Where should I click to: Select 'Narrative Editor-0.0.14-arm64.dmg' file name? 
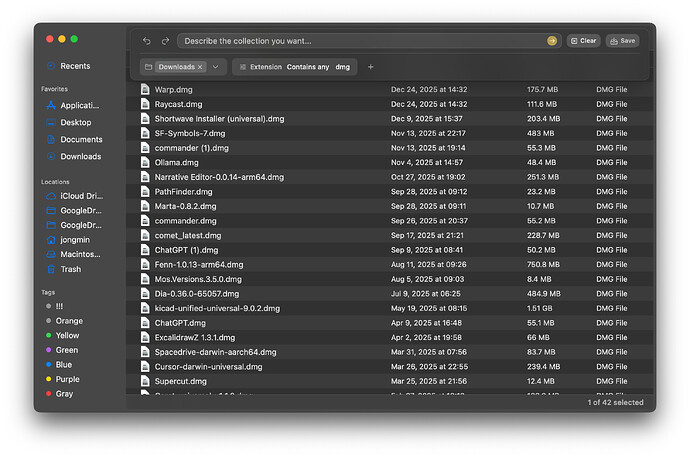coord(219,177)
